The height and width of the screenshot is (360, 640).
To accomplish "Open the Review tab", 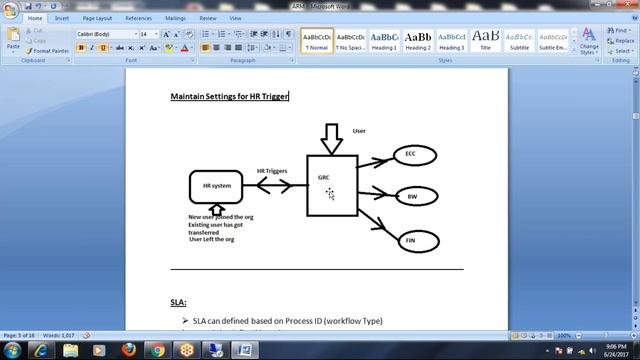I will (x=208, y=18).
